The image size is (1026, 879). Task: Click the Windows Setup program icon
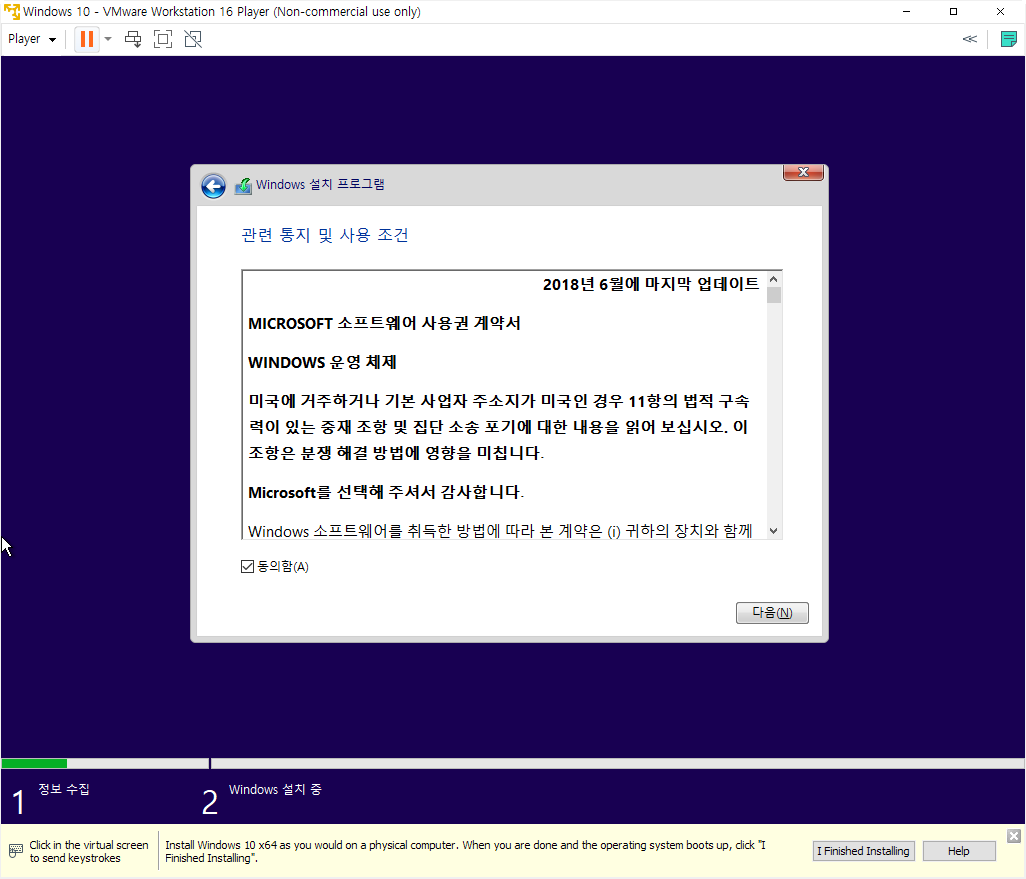[243, 186]
